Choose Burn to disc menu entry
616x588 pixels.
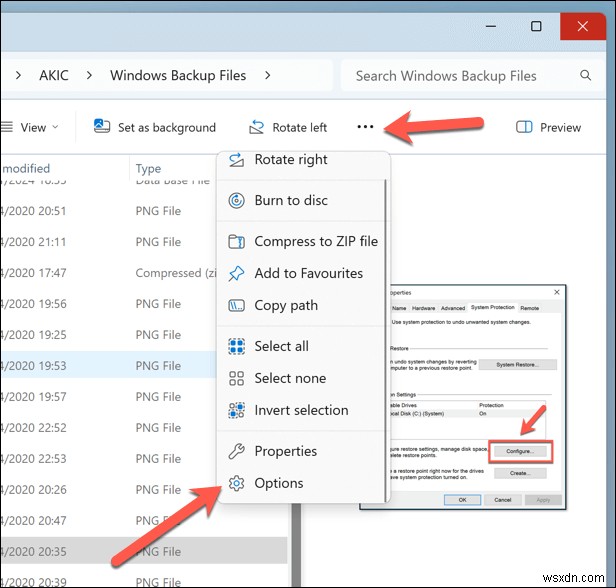[x=301, y=200]
